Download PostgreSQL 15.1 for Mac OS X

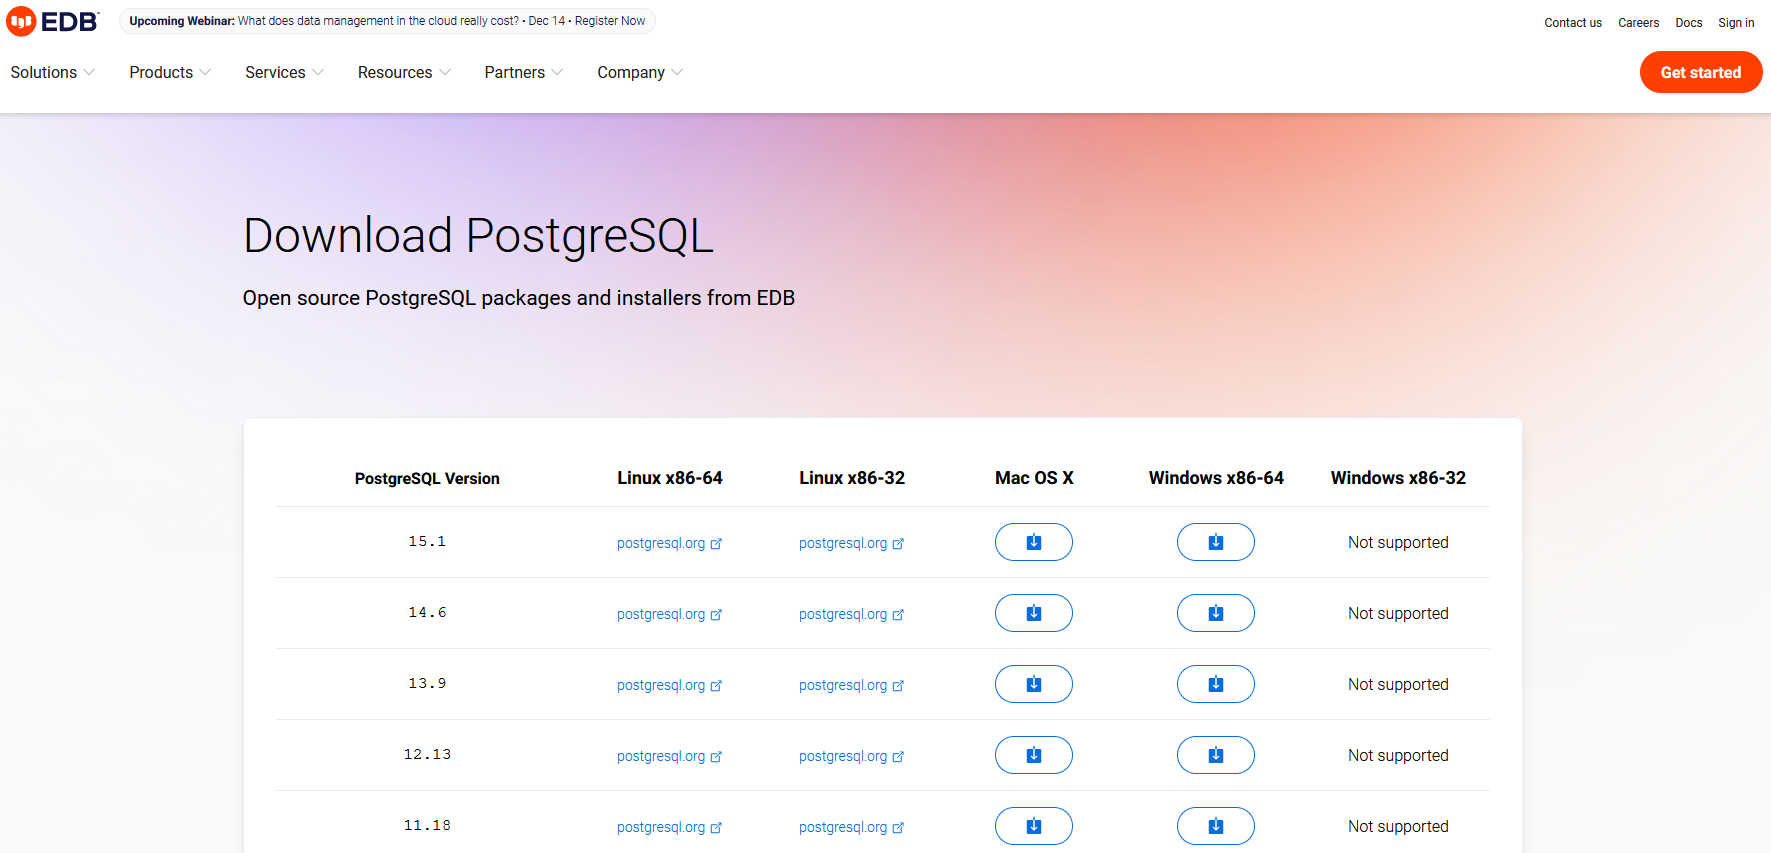point(1033,542)
